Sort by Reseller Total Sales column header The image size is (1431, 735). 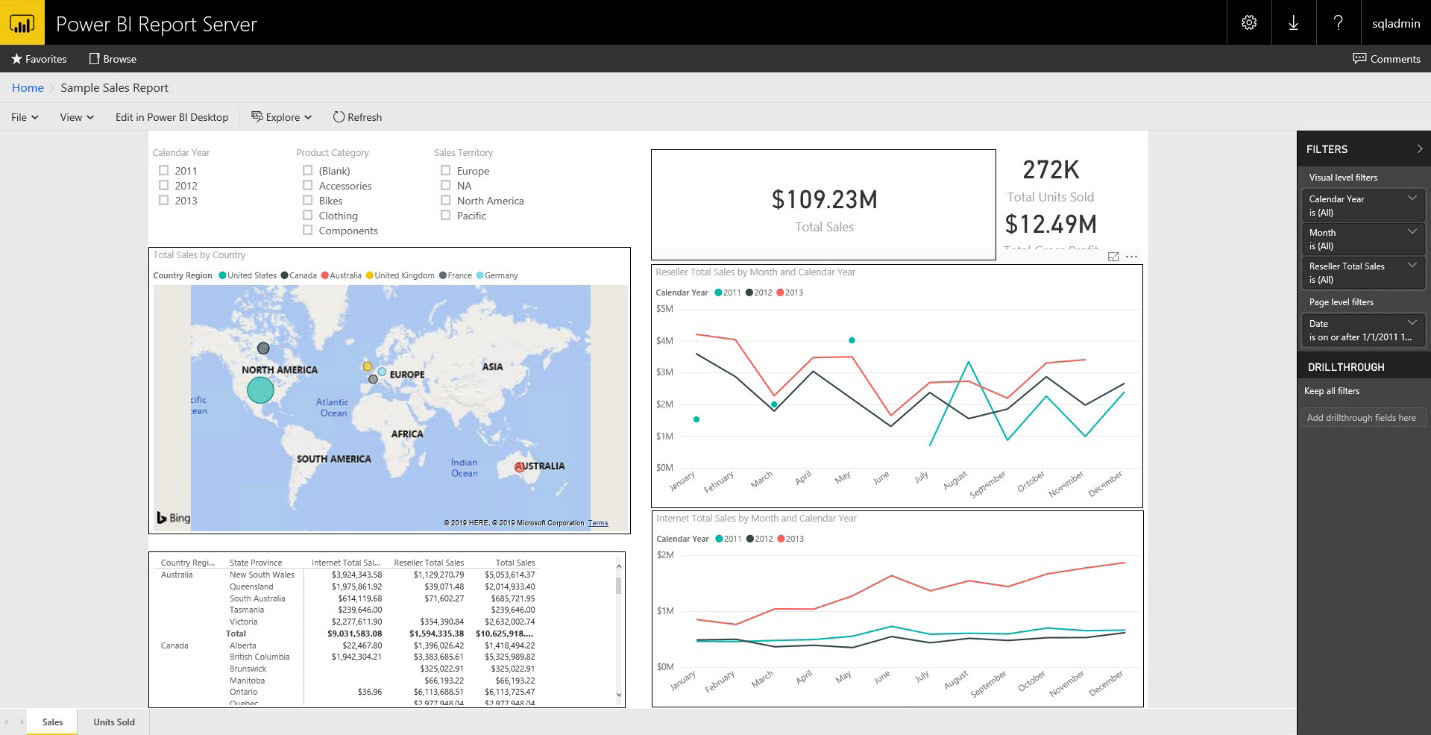point(429,563)
